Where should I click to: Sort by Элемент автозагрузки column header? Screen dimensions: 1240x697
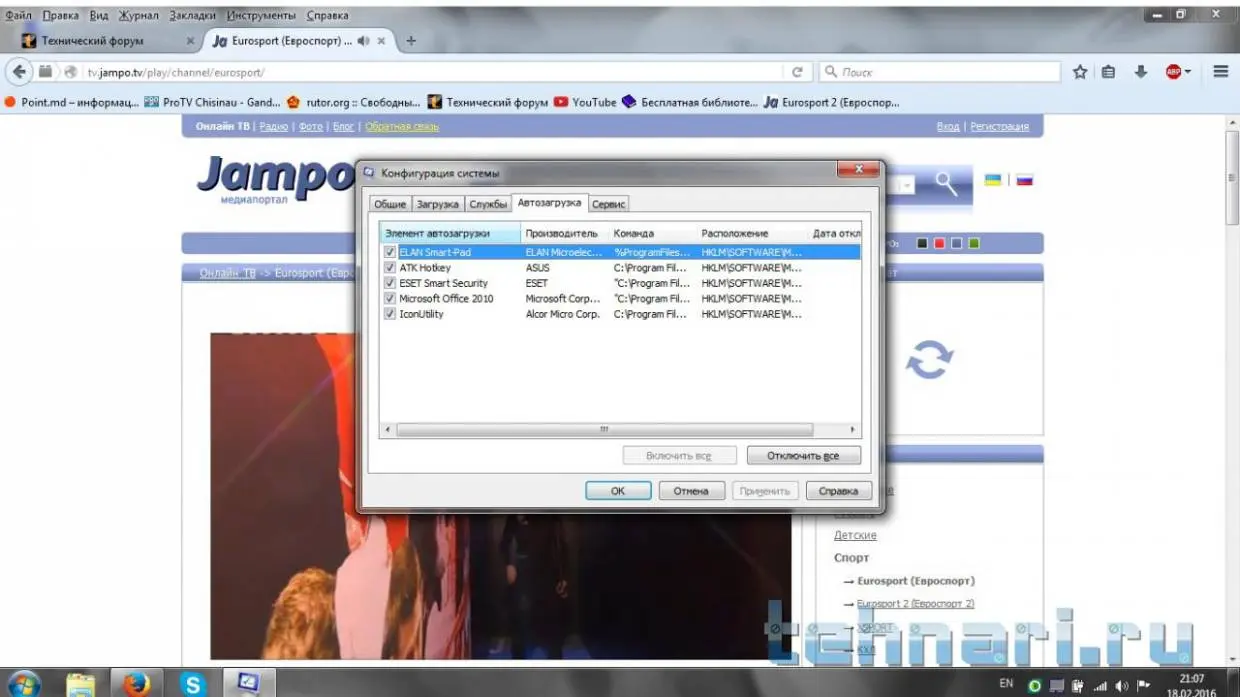[451, 233]
